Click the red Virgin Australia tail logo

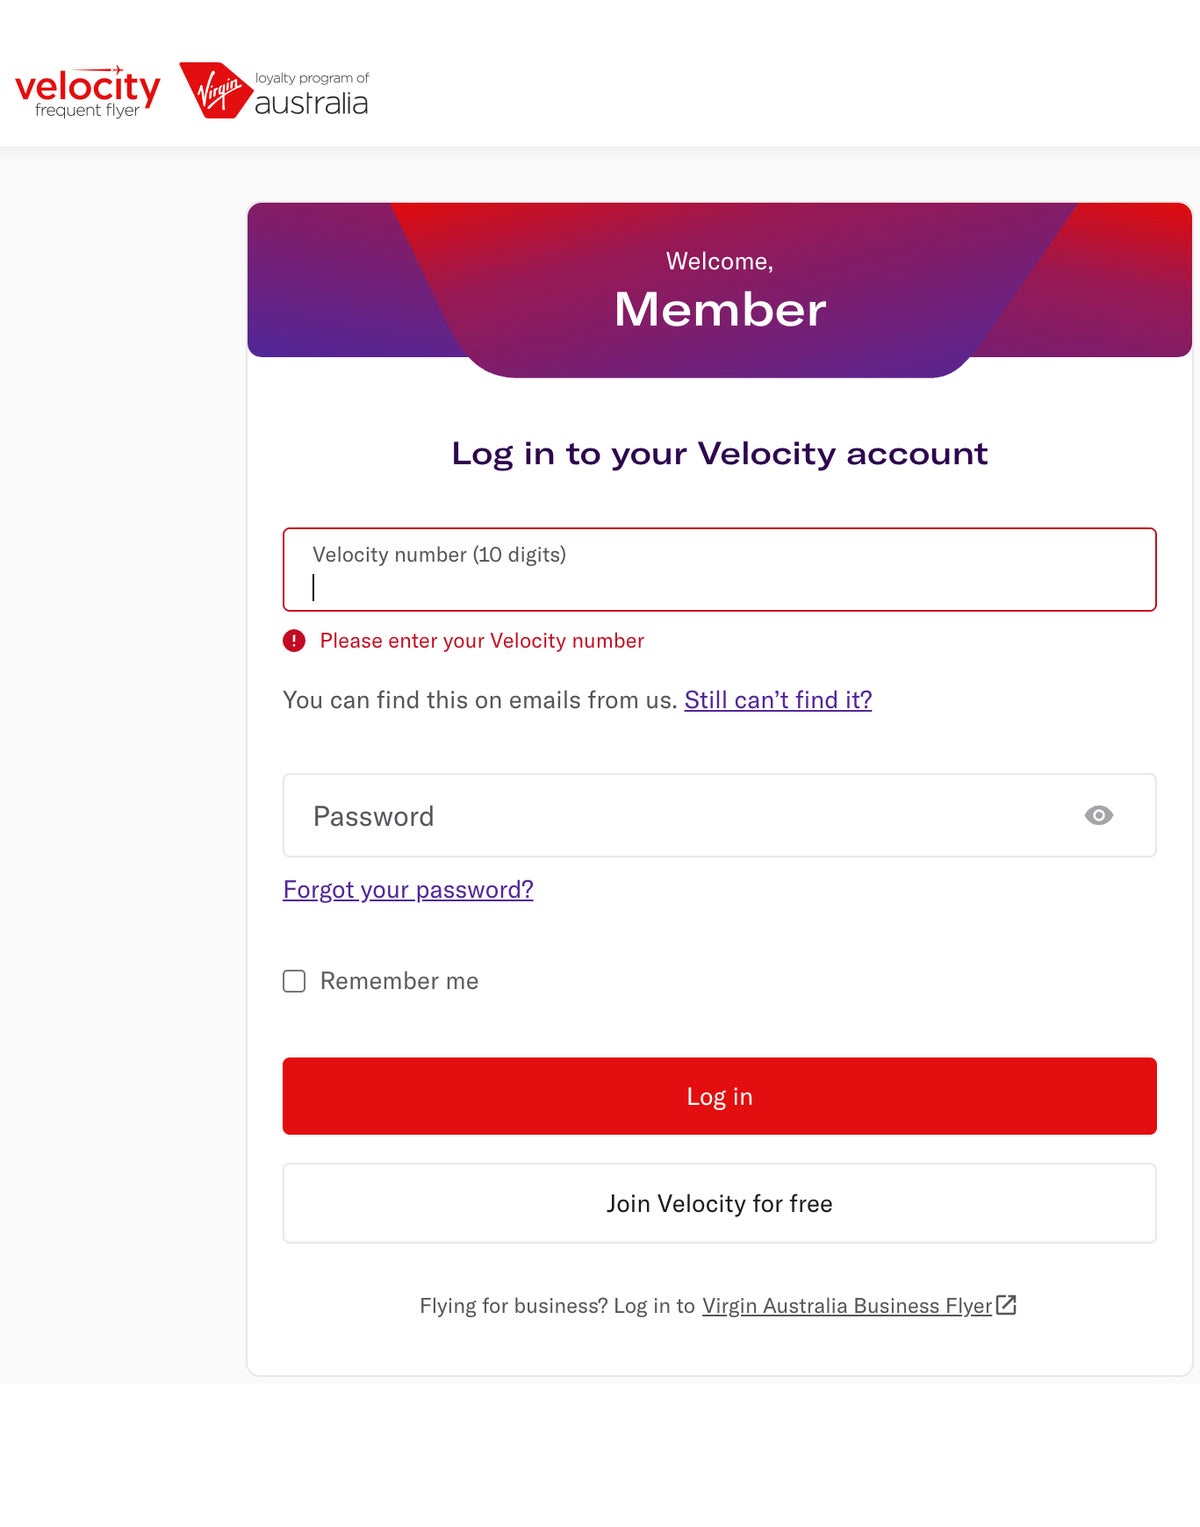214,88
